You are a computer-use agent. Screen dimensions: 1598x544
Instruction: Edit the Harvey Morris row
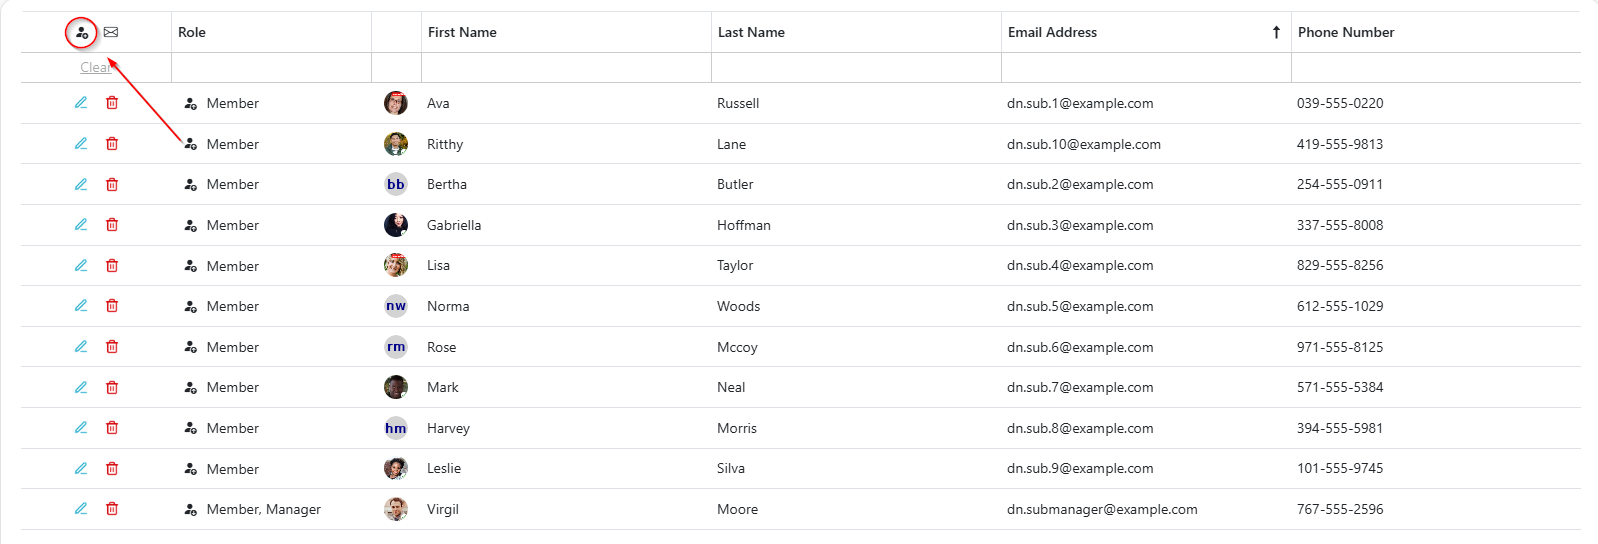coord(81,428)
